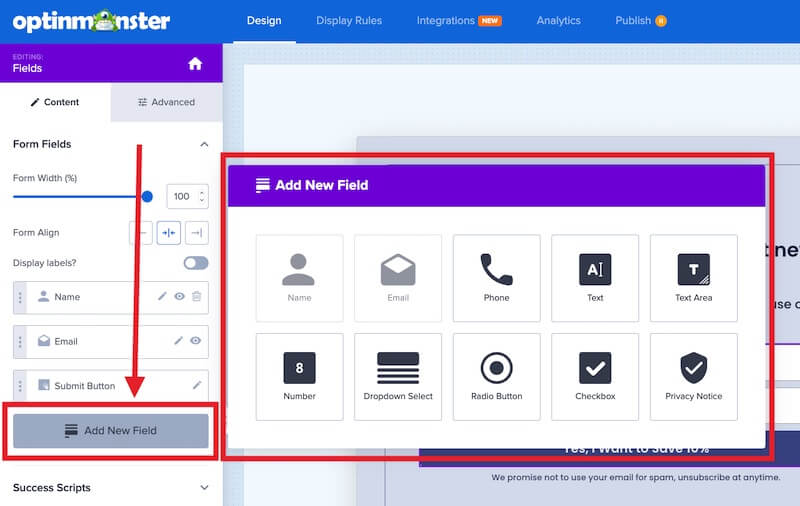The width and height of the screenshot is (800, 506).
Task: Click the Add New Field button
Action: click(x=111, y=431)
